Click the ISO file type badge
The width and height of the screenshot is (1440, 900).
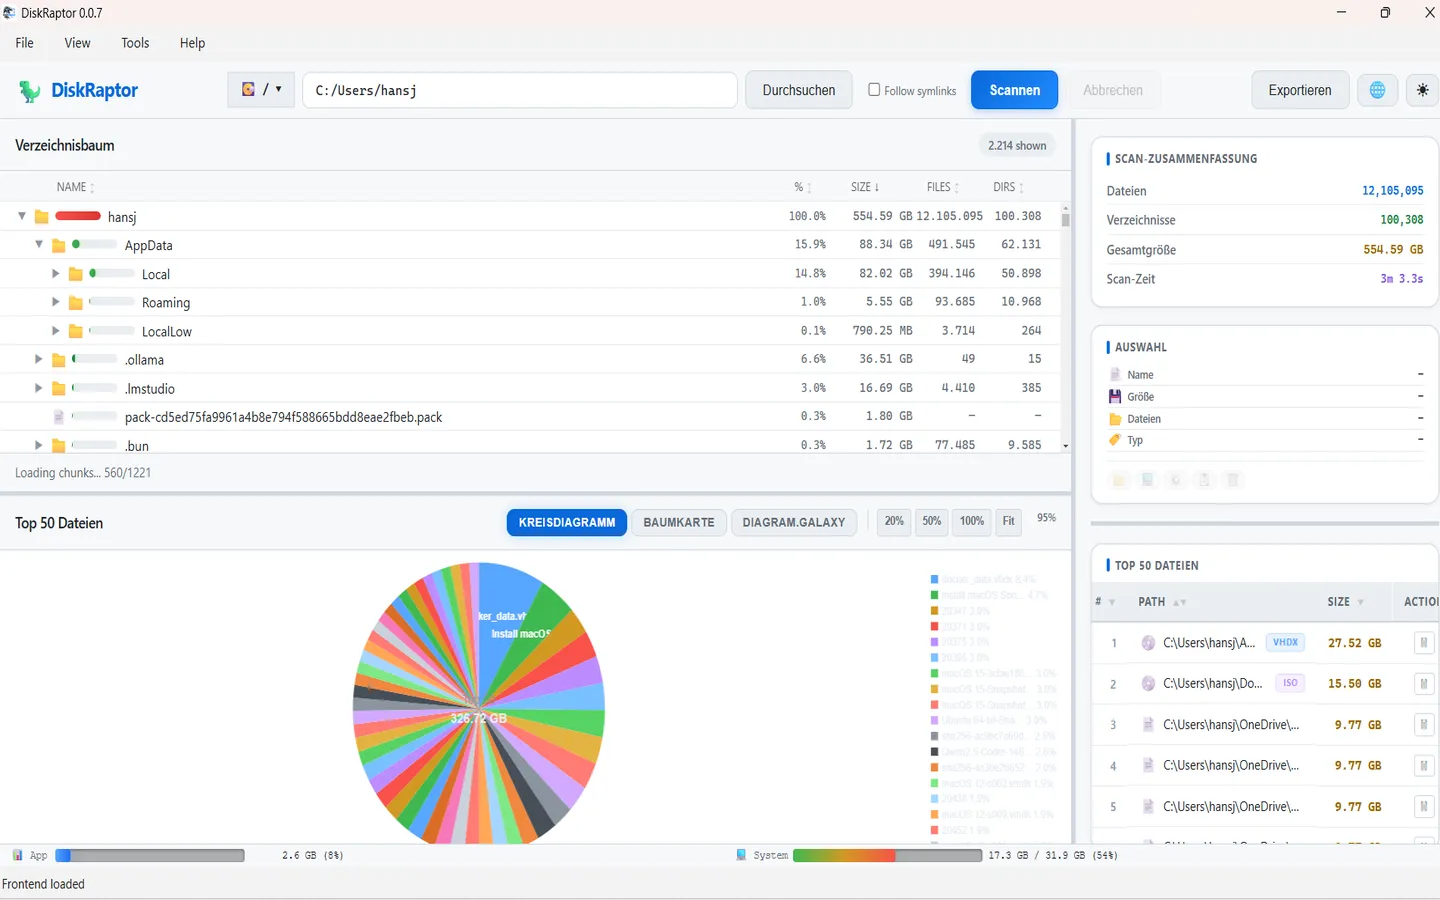(x=1290, y=683)
